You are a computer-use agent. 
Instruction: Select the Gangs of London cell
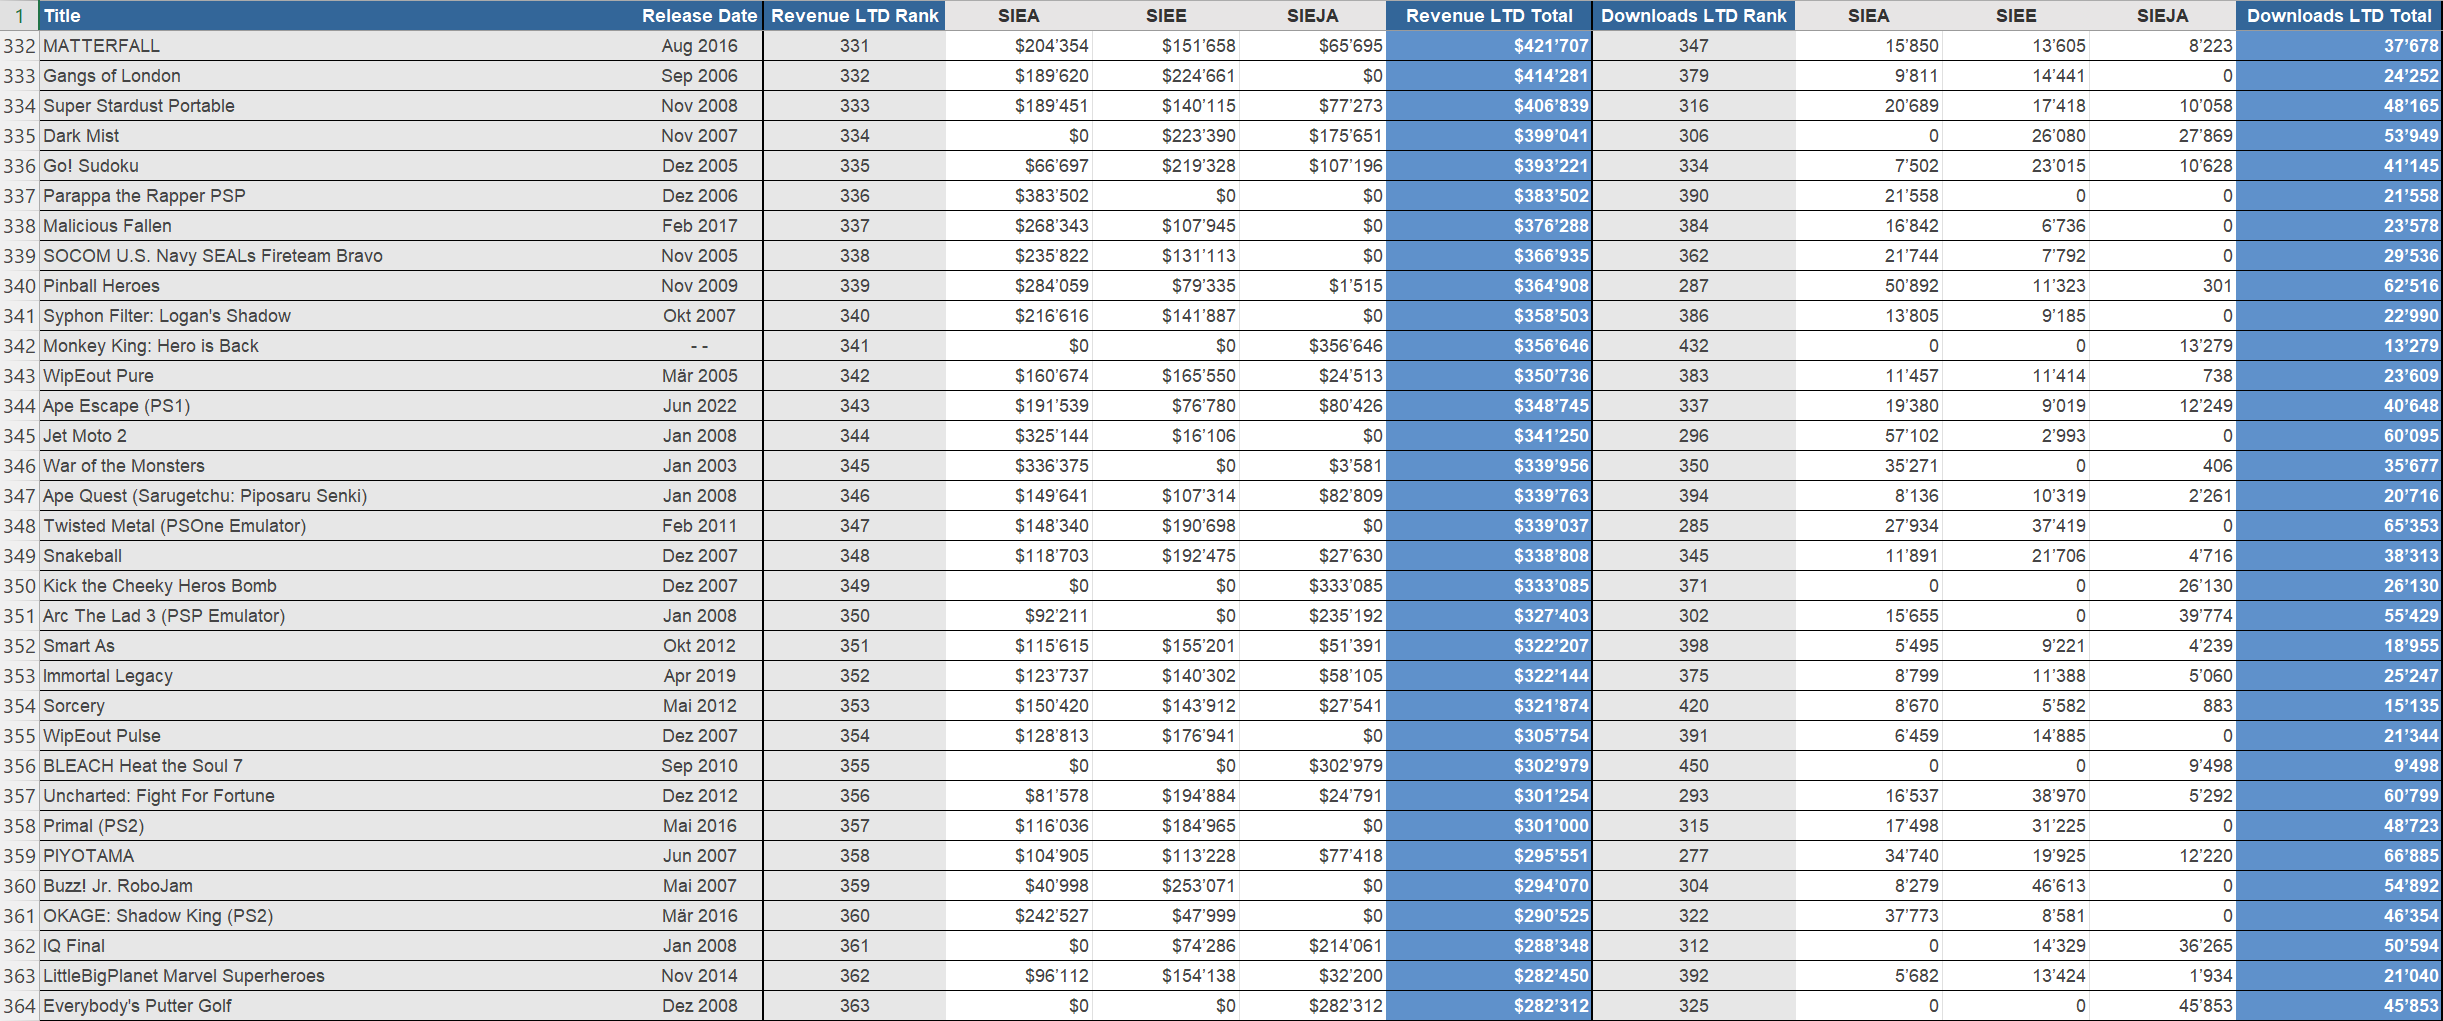(112, 76)
